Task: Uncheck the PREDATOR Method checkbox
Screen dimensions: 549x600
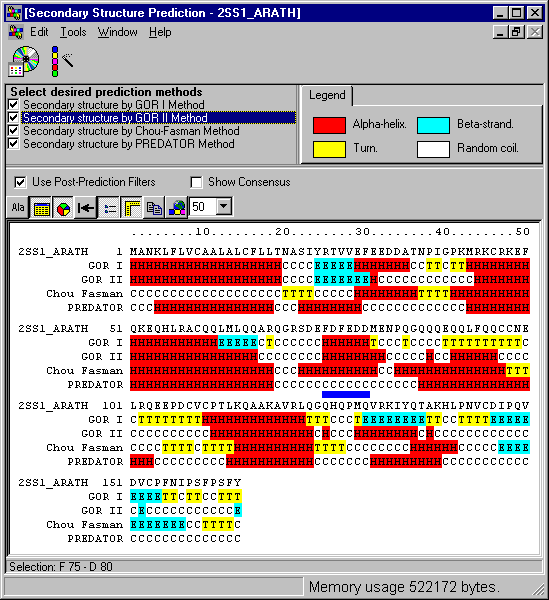Action: pos(13,143)
